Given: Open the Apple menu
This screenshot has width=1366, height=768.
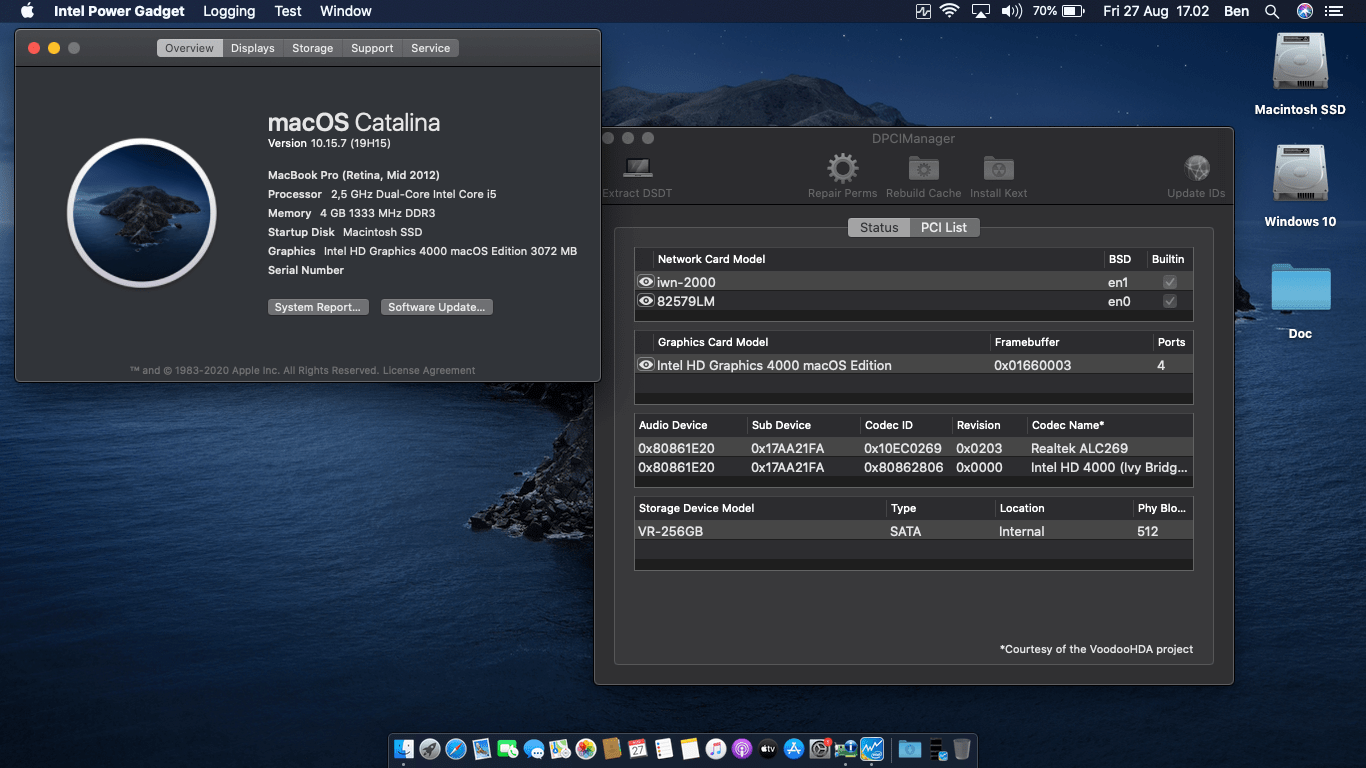Looking at the screenshot, I should click(27, 11).
